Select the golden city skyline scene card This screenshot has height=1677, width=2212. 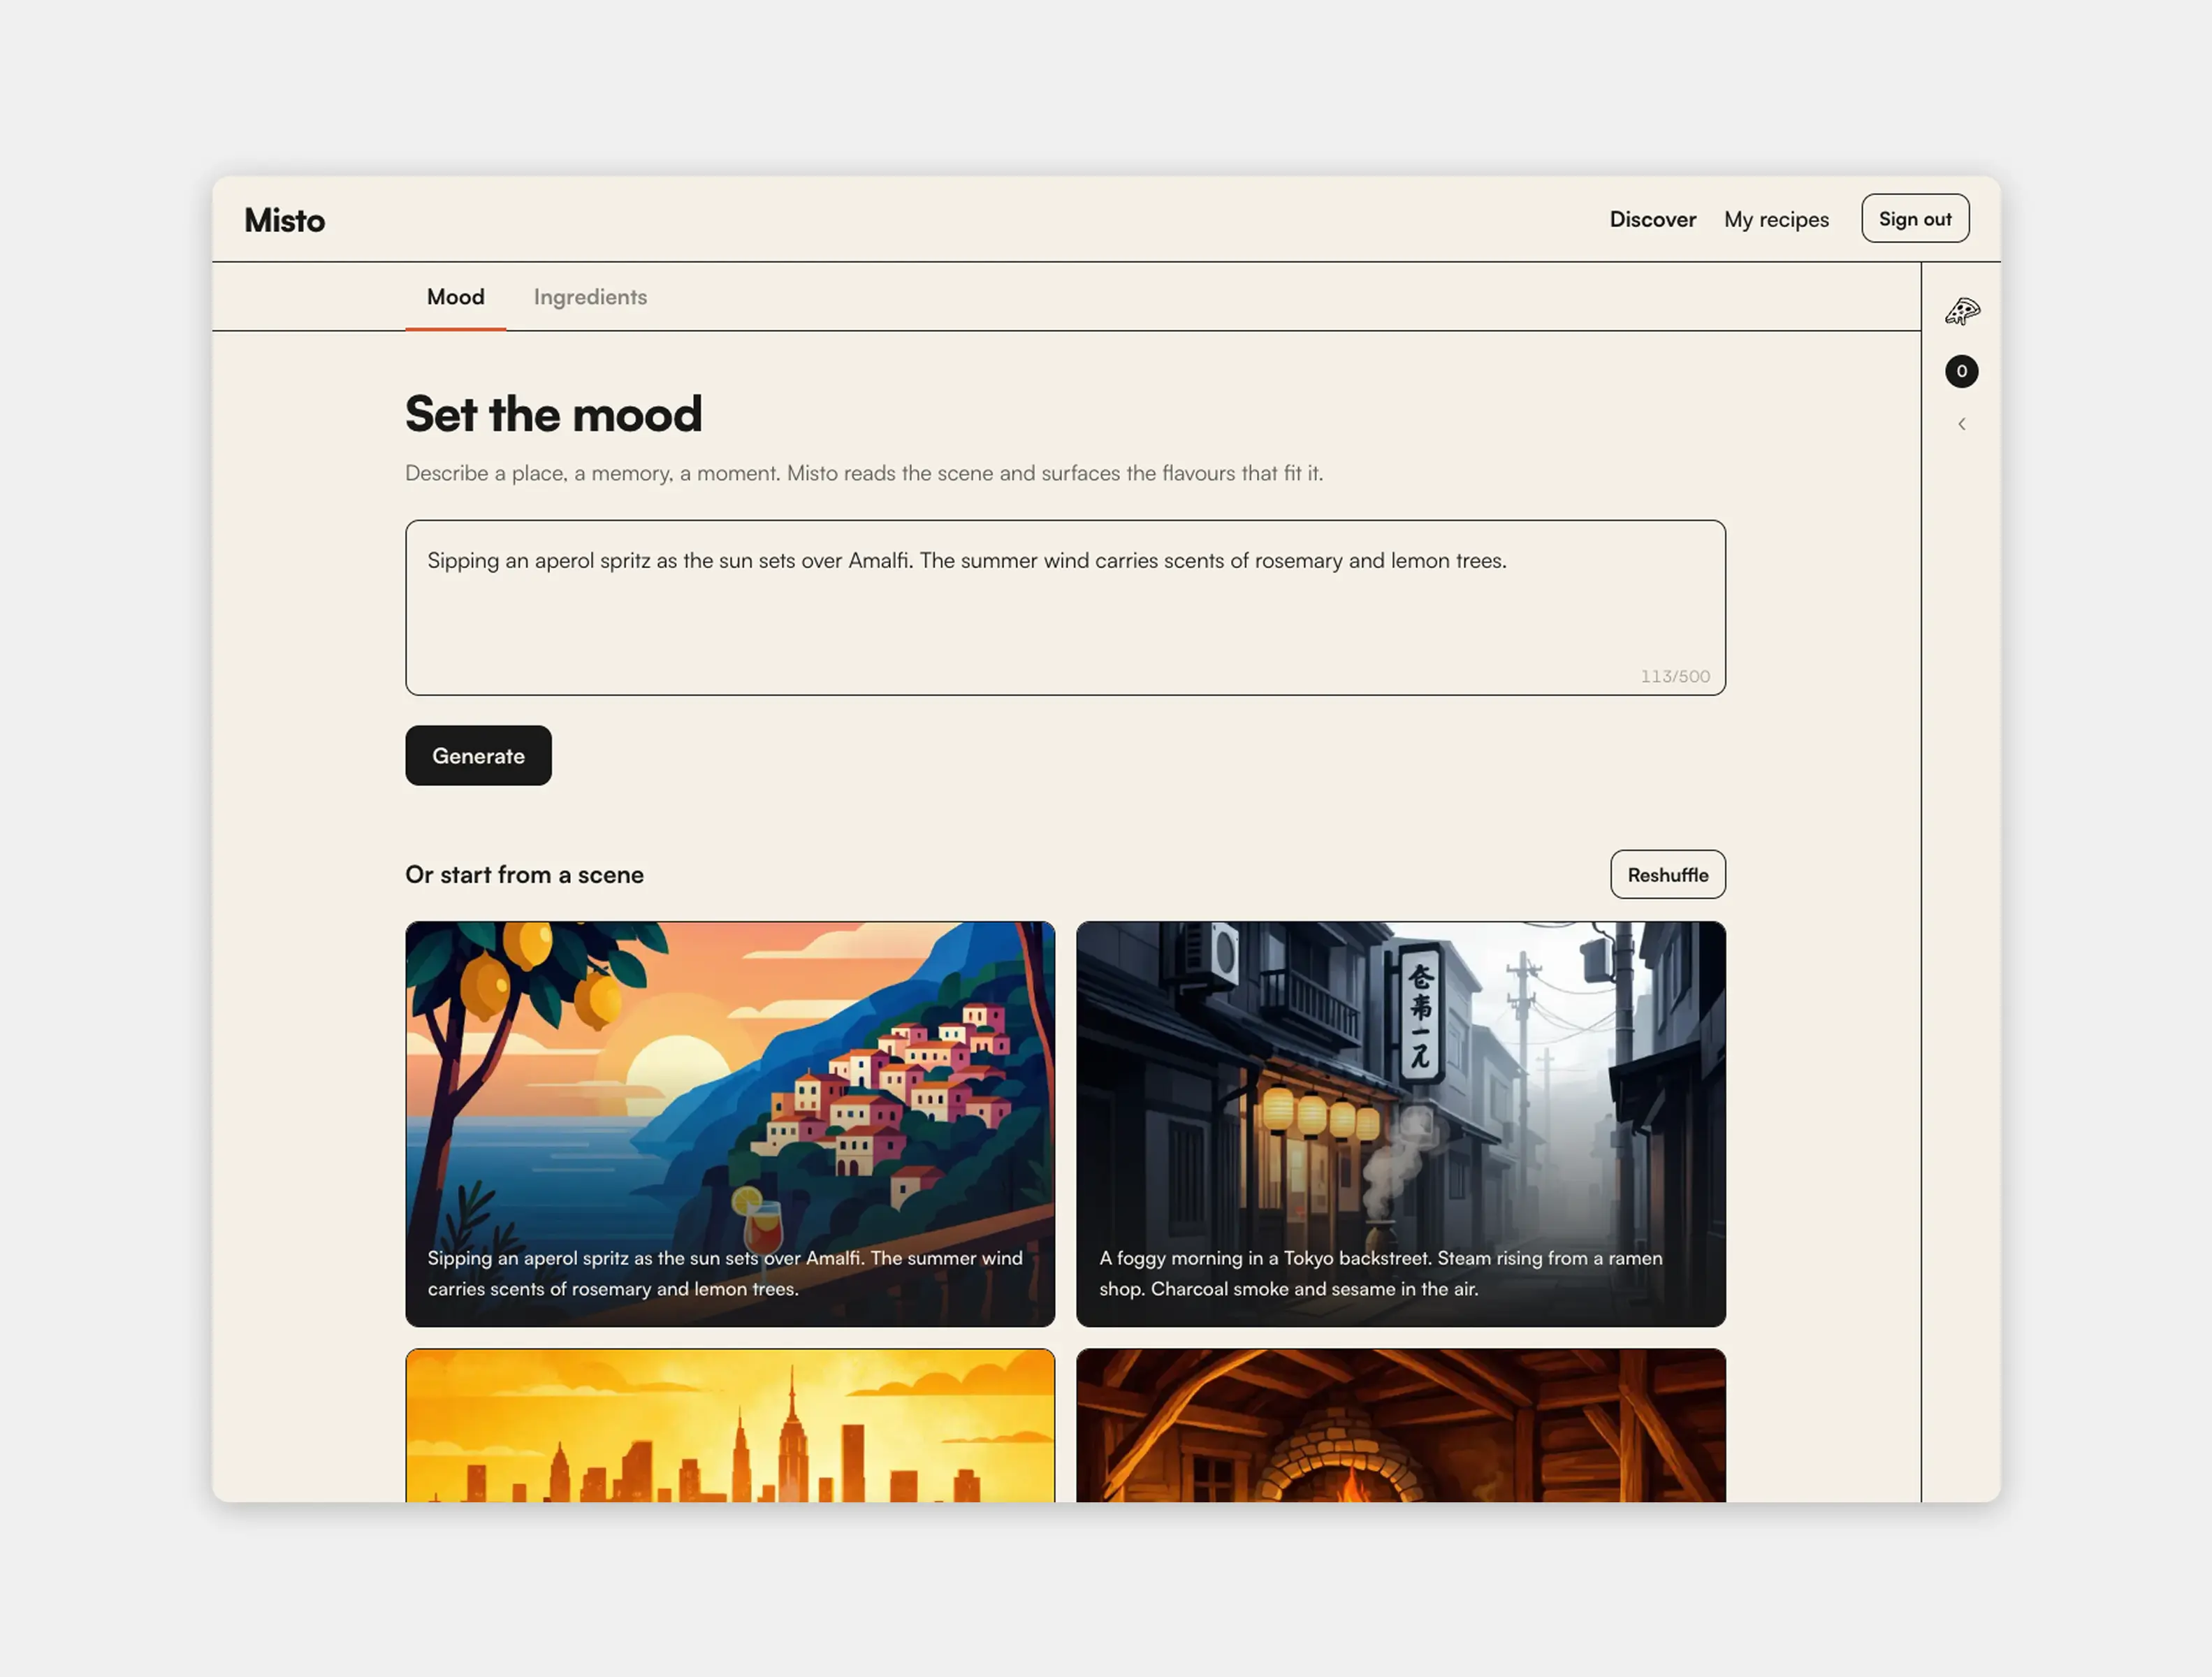pos(729,1424)
